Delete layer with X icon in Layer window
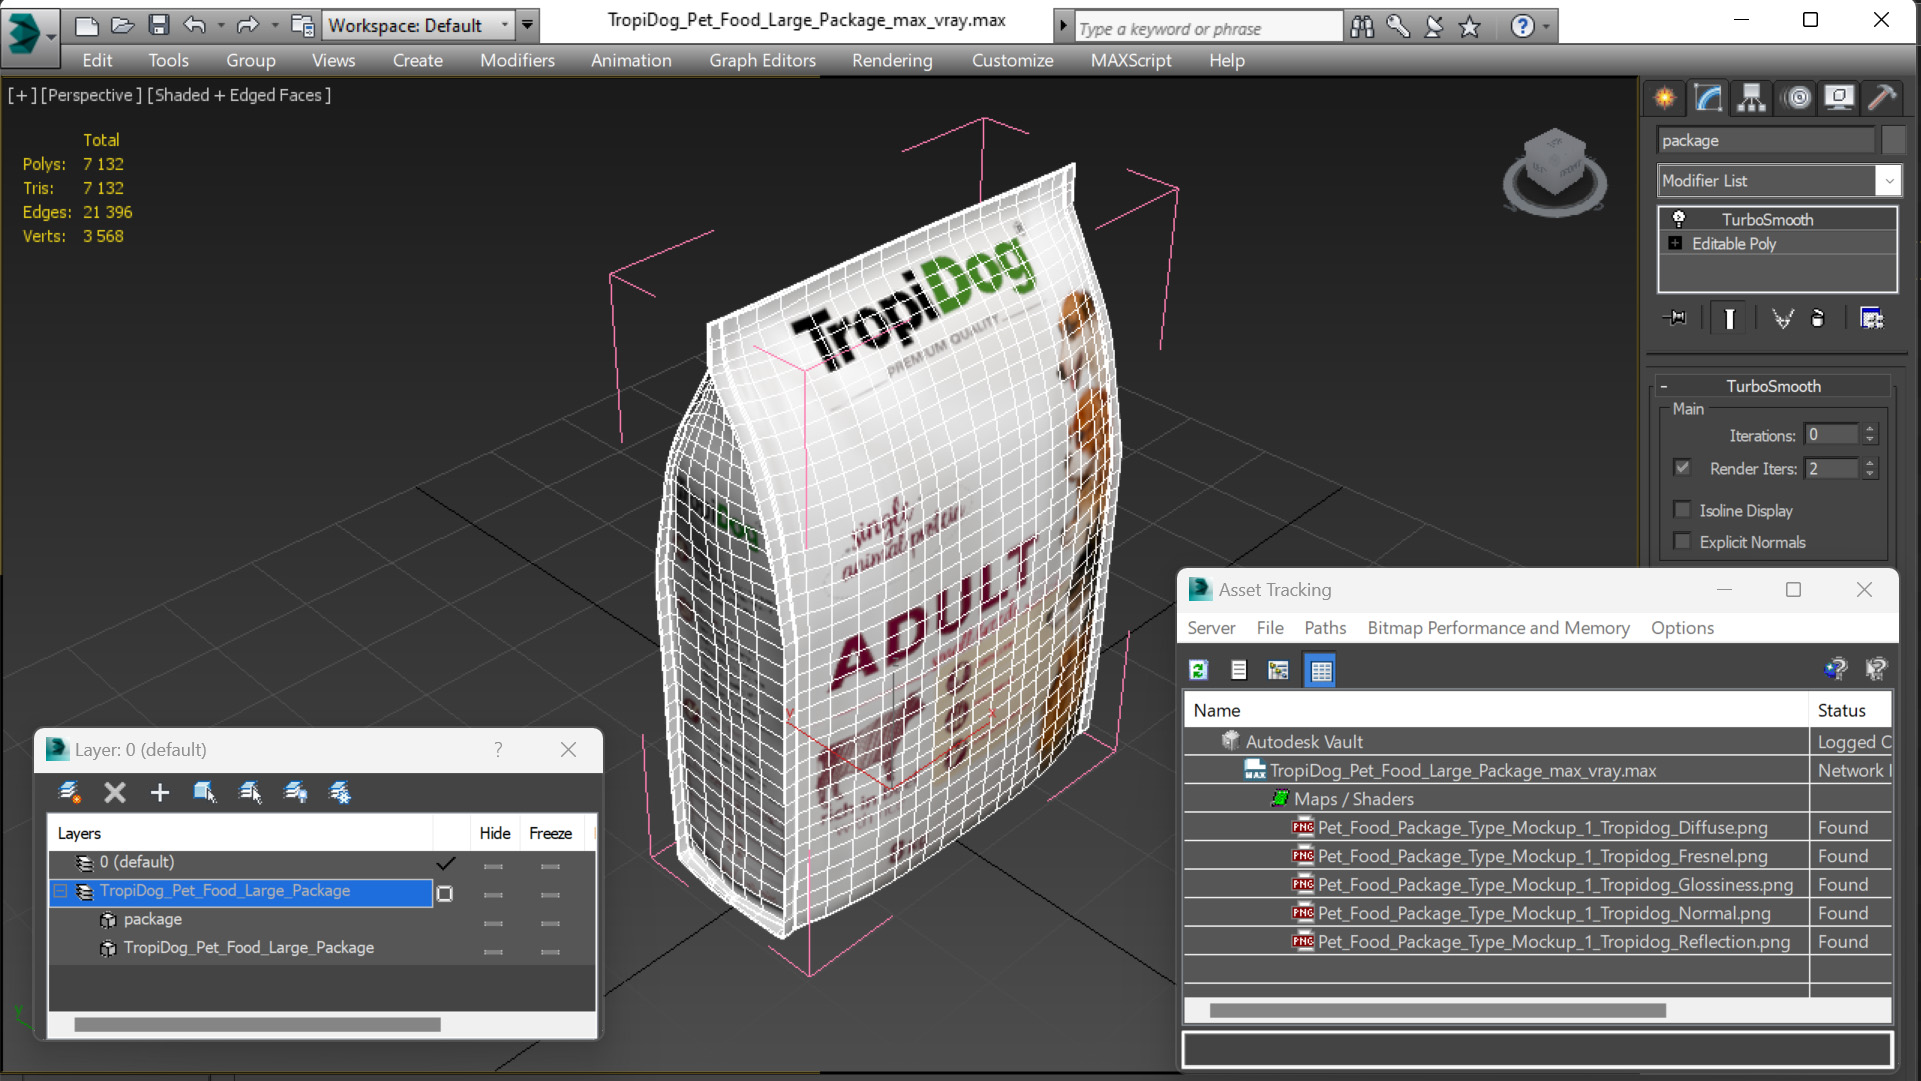 click(115, 793)
